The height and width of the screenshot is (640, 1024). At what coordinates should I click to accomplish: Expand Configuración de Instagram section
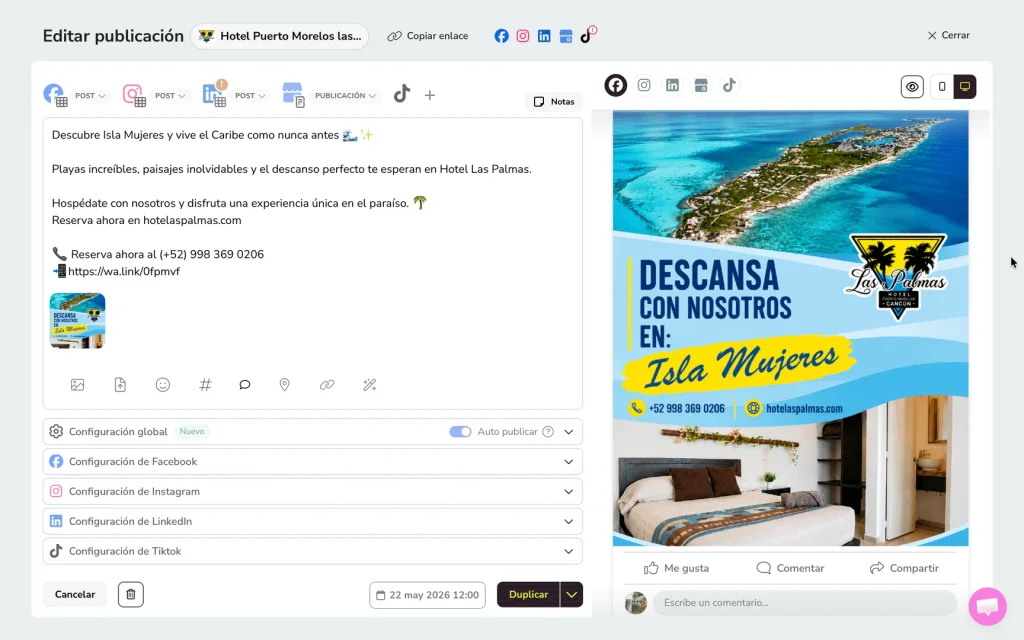(x=312, y=492)
